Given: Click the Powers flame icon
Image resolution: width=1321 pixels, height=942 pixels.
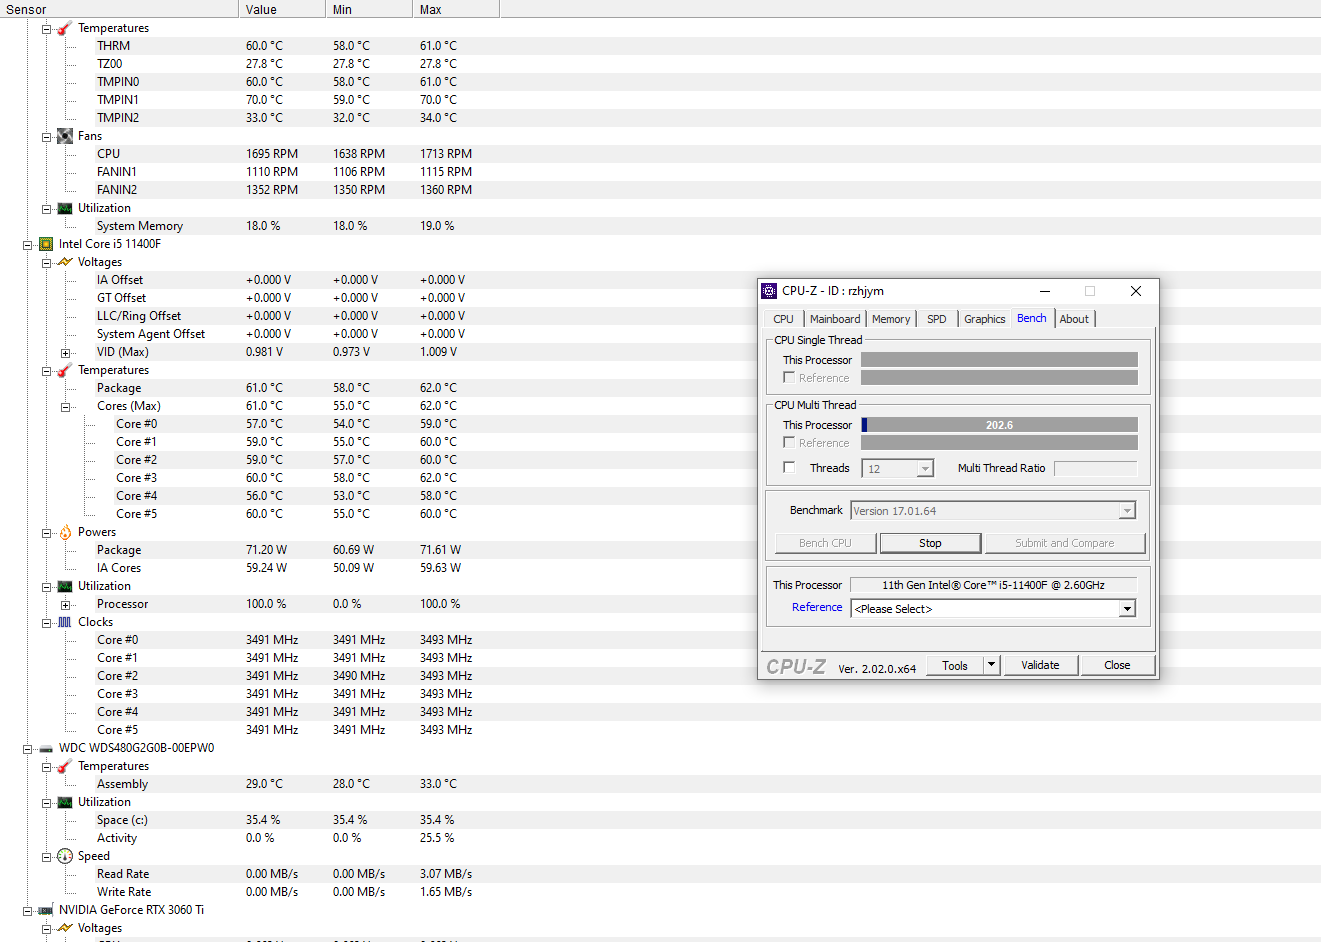Looking at the screenshot, I should (x=65, y=532).
